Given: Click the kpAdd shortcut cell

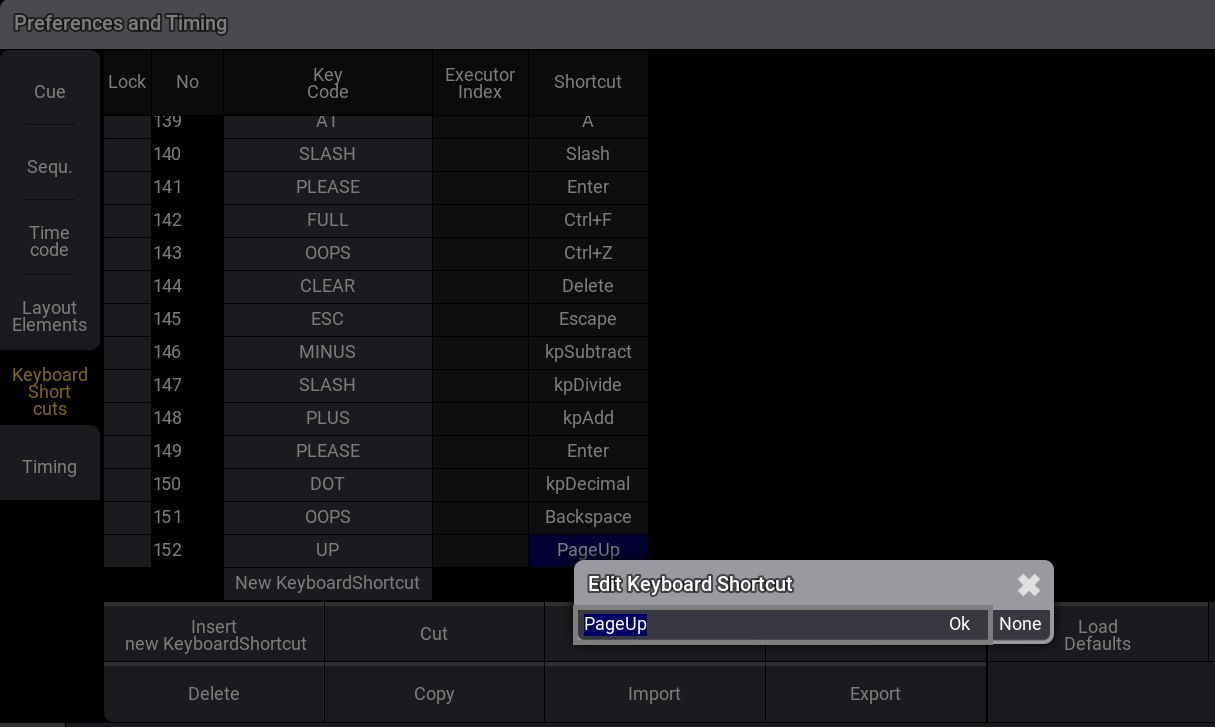Looking at the screenshot, I should [588, 418].
